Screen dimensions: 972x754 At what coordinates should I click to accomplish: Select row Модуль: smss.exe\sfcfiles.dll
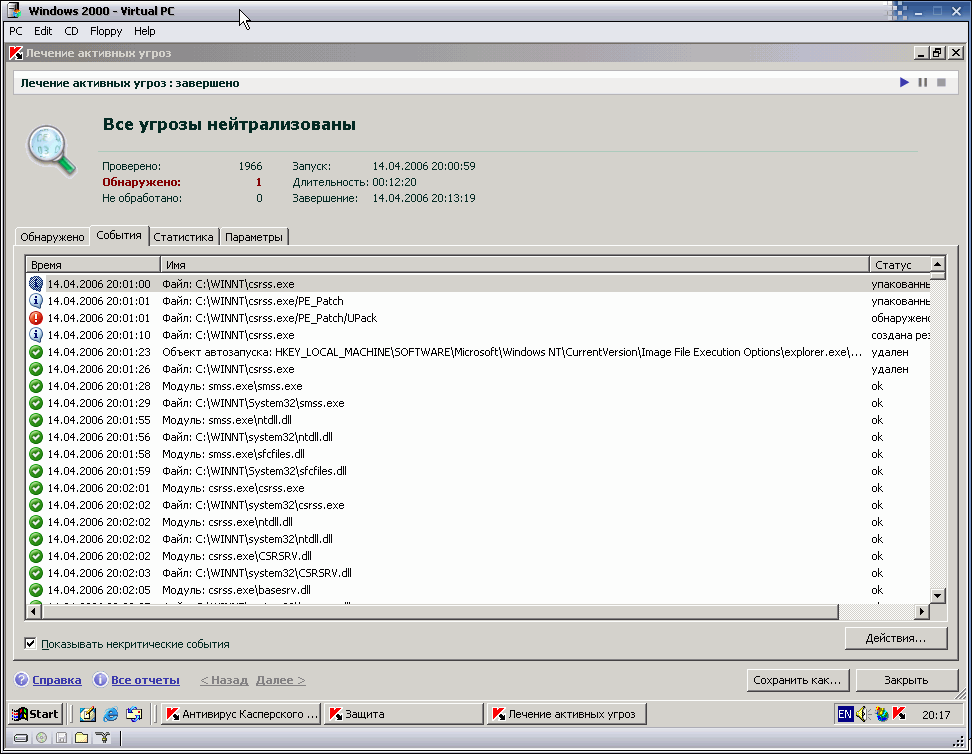tap(478, 454)
